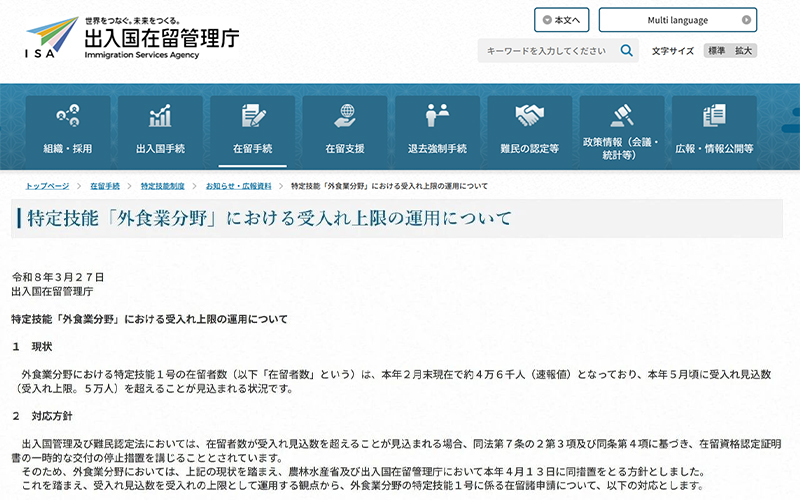Click section heading ２ 対応方針
Screen dimensions: 800x500
(x=42, y=416)
